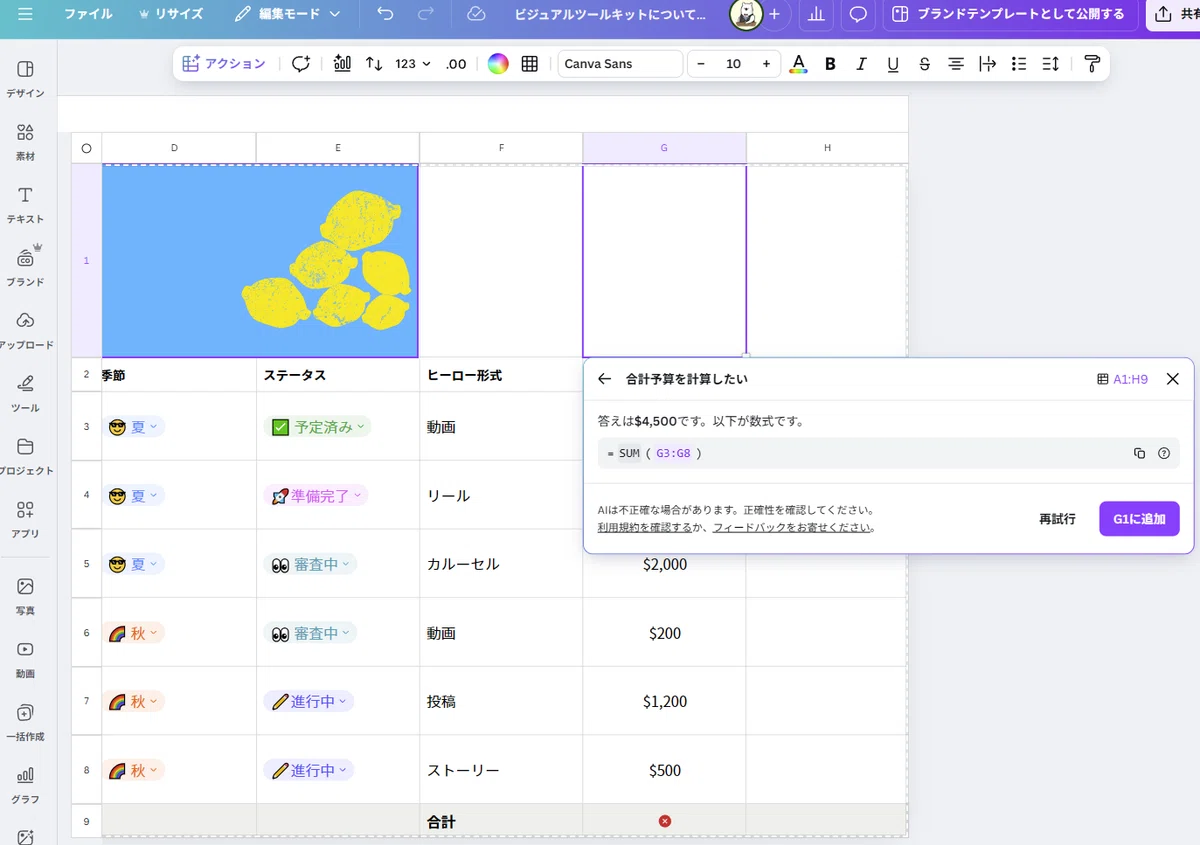Toggle strikethrough formatting
This screenshot has width=1200, height=845.
coord(924,63)
